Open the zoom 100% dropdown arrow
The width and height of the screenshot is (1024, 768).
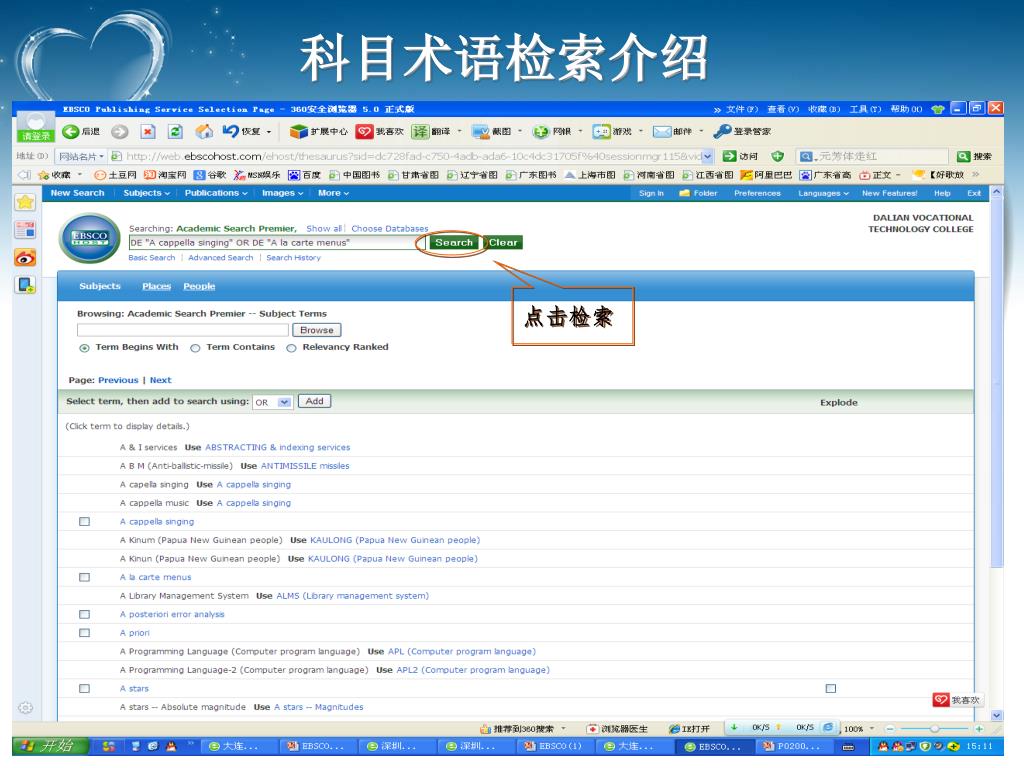pos(872,728)
